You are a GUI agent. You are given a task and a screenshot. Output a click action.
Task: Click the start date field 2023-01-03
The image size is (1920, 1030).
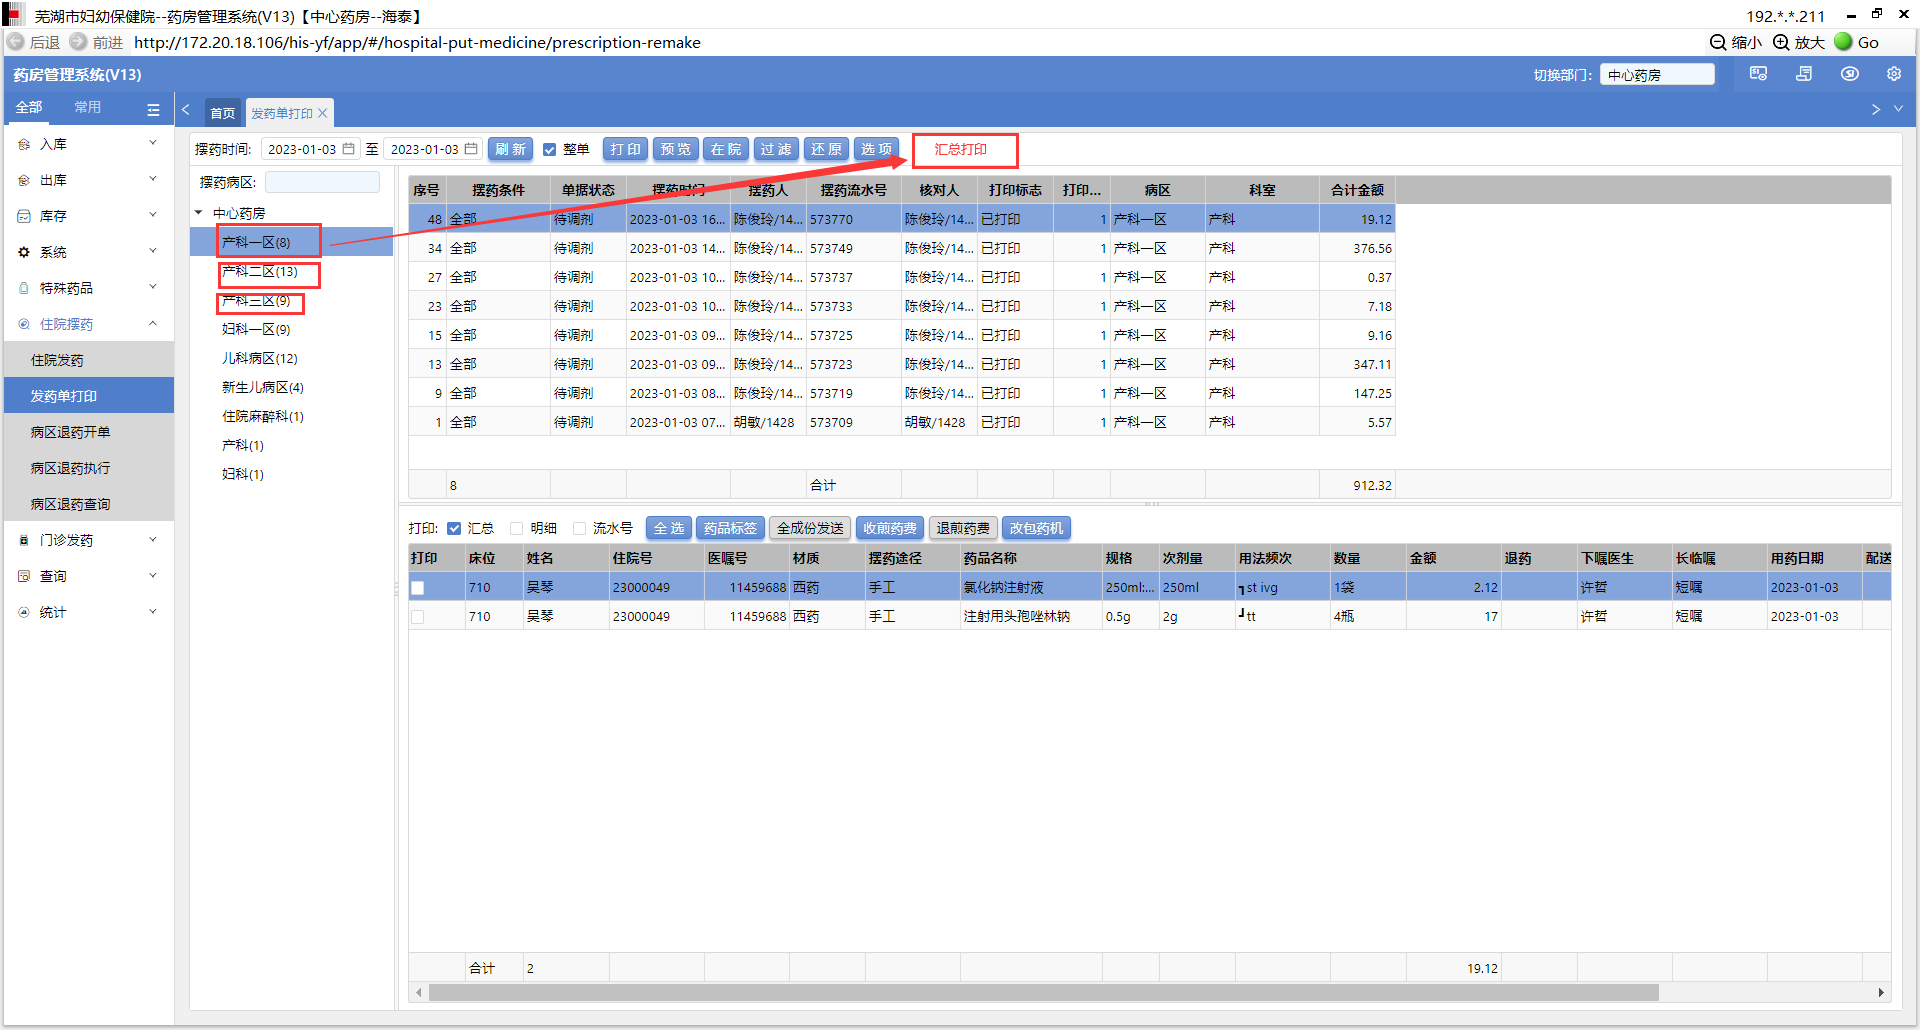coord(310,149)
